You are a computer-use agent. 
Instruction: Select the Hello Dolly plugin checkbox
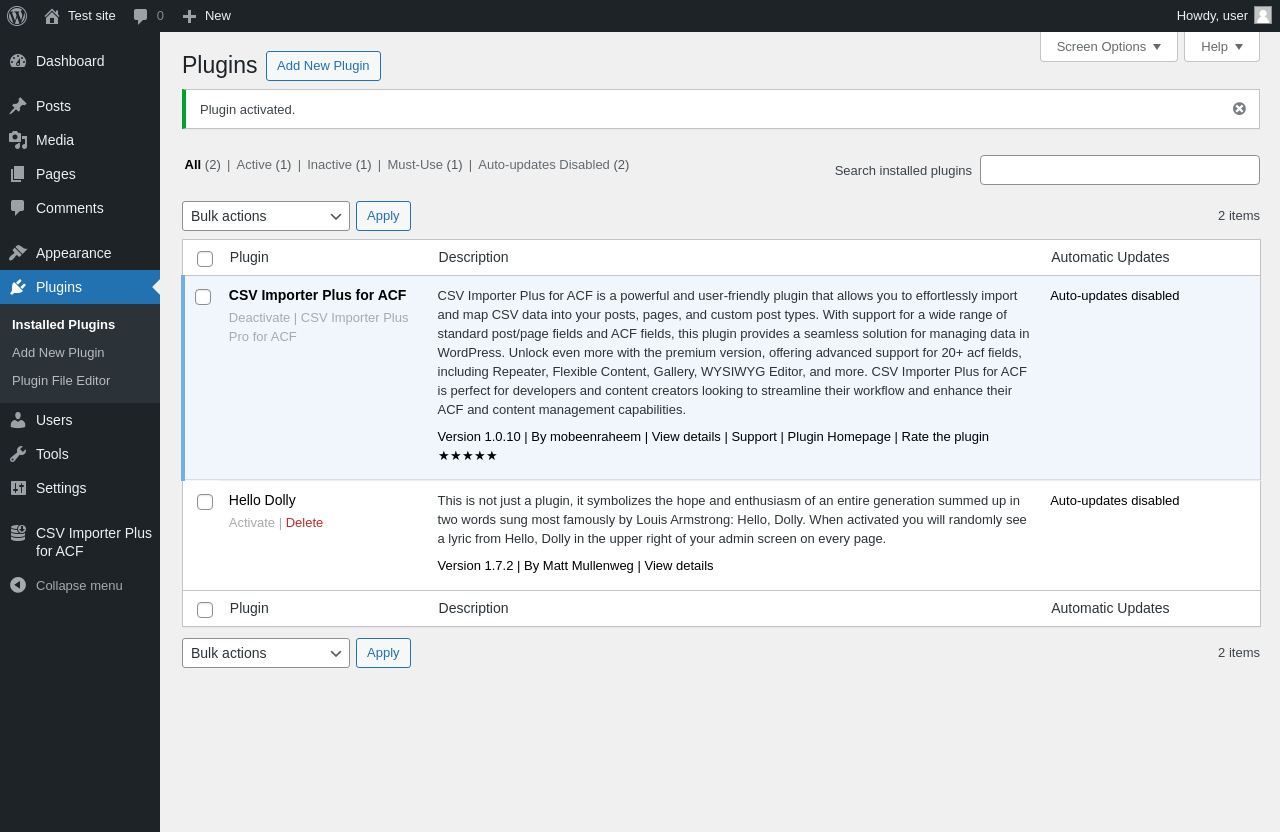pyautogui.click(x=205, y=502)
